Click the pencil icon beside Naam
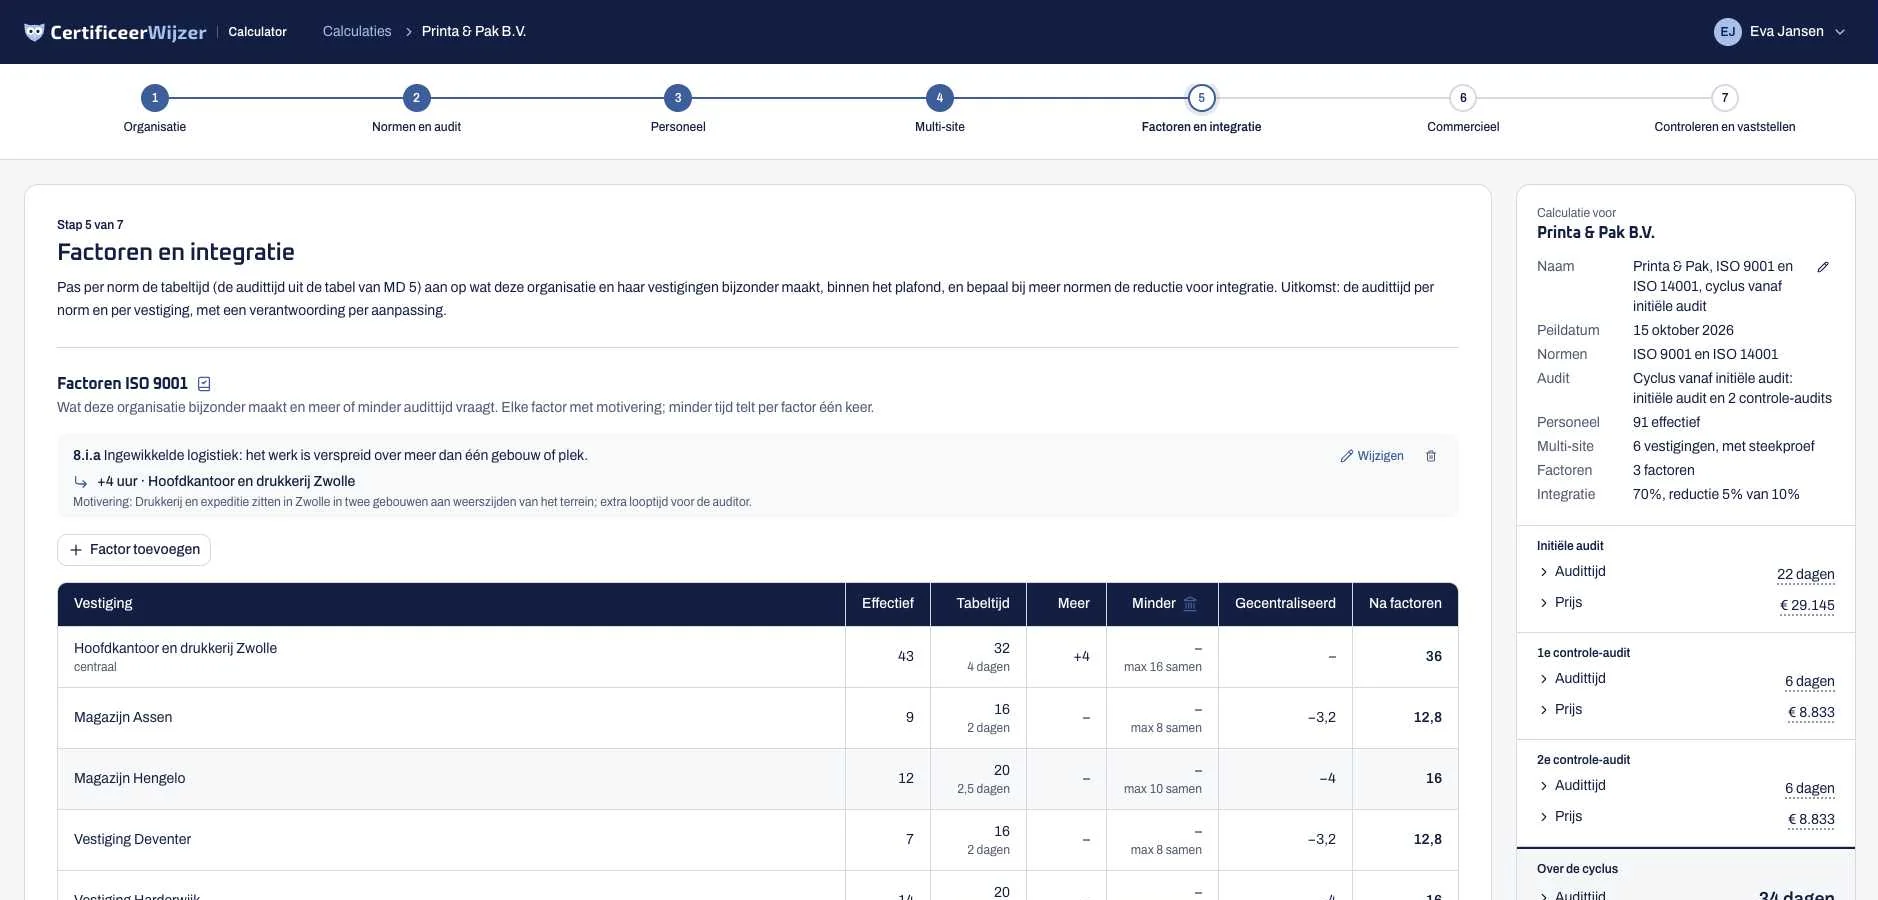This screenshot has width=1878, height=900. (1823, 267)
